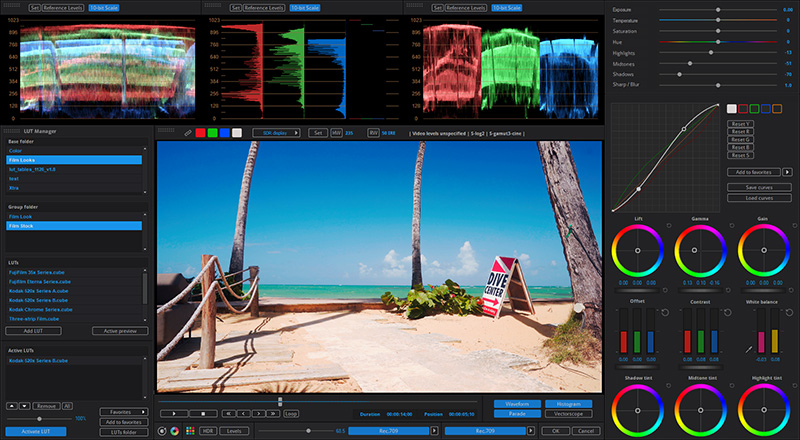Toggle the Parade scope
Screen dimensions: 800x440
coord(517,414)
